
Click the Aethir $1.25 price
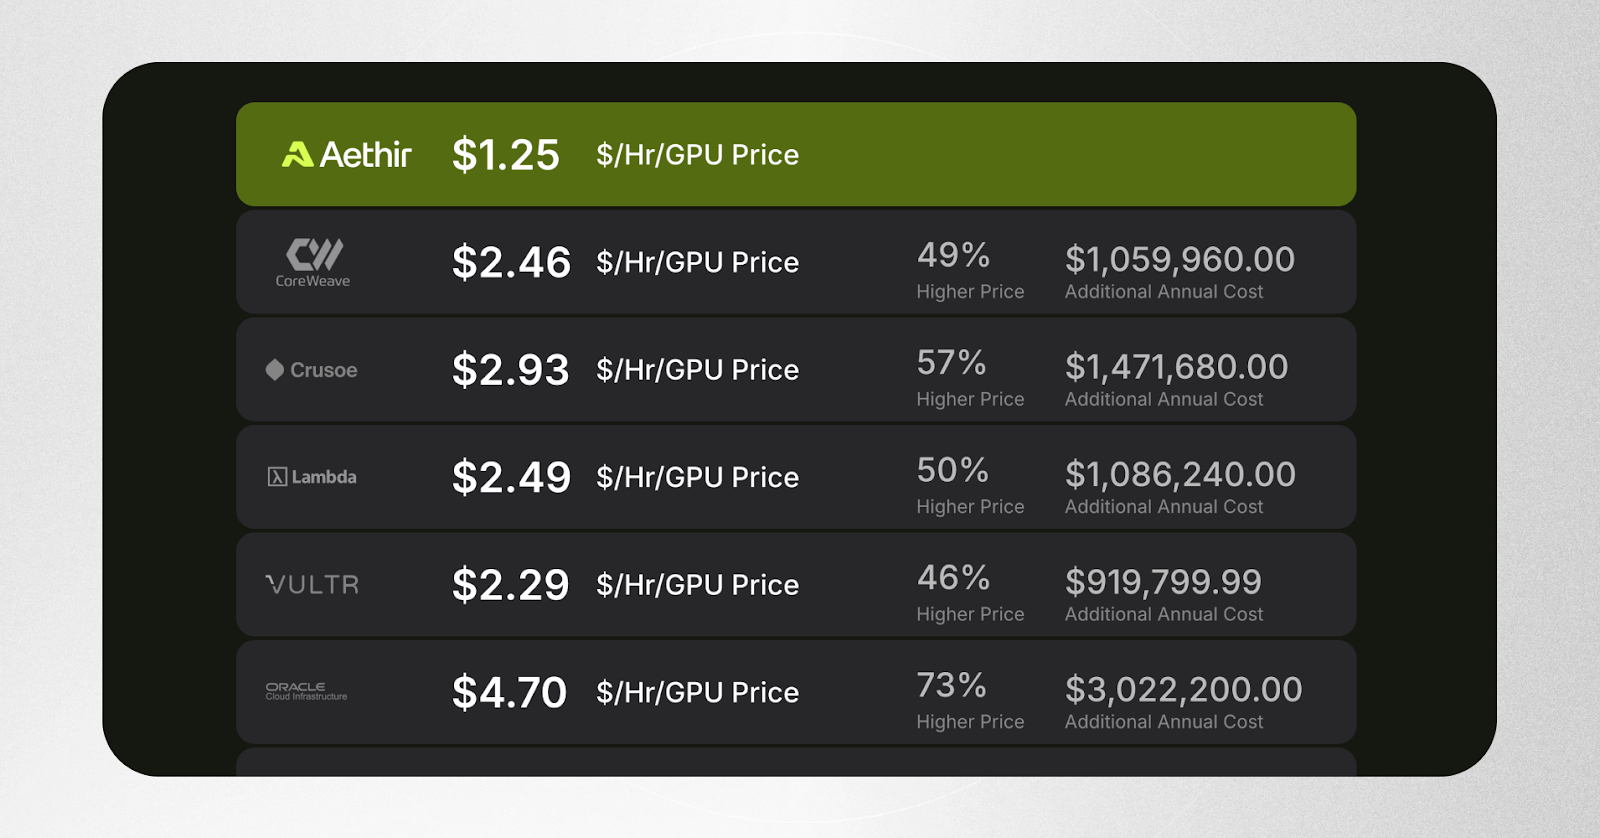505,155
